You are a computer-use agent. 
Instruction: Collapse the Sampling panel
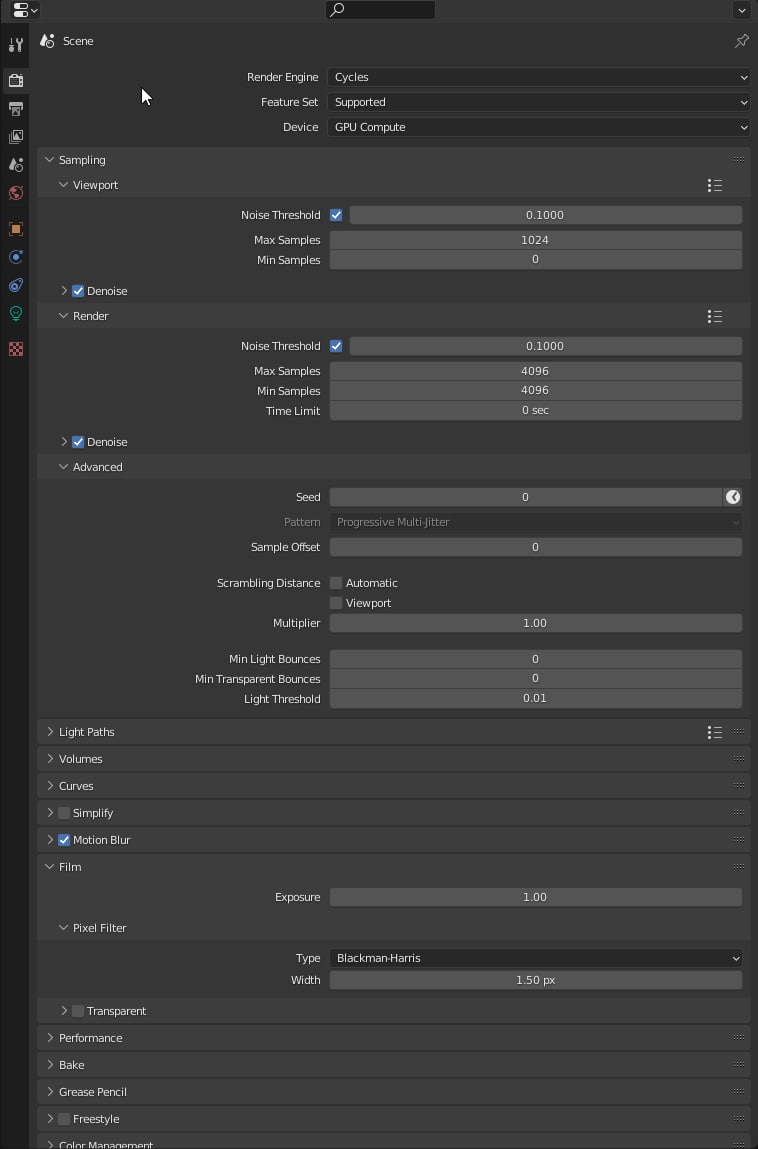click(50, 160)
